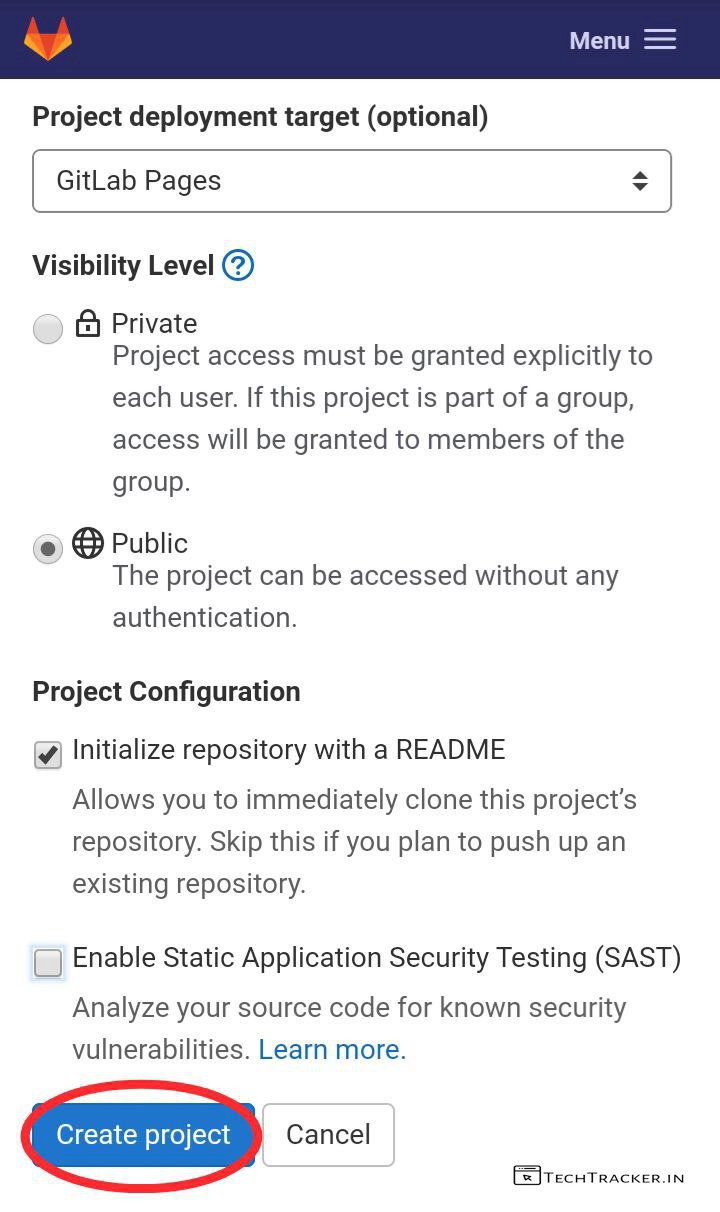Screen dimensions: 720x1212
Task: Click the lock icon beside Private
Action: click(x=88, y=323)
